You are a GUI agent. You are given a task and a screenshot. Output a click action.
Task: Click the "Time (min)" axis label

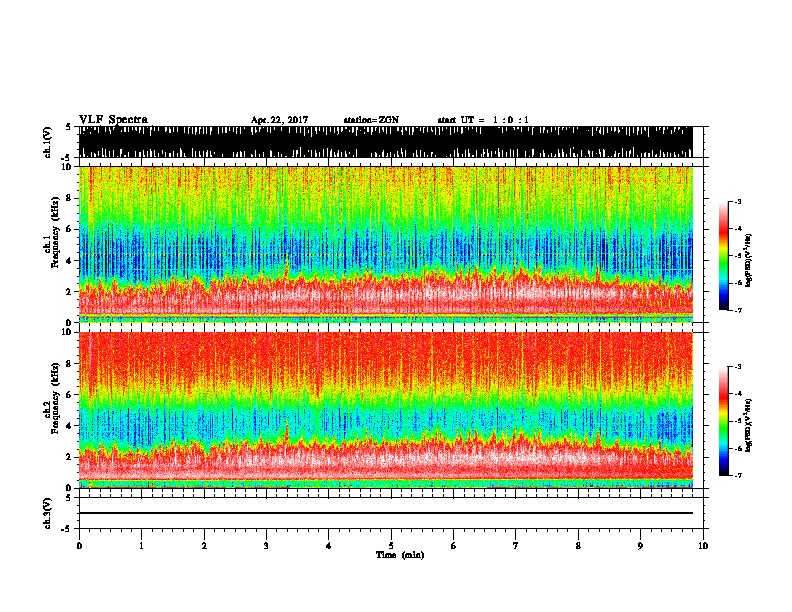pos(400,555)
